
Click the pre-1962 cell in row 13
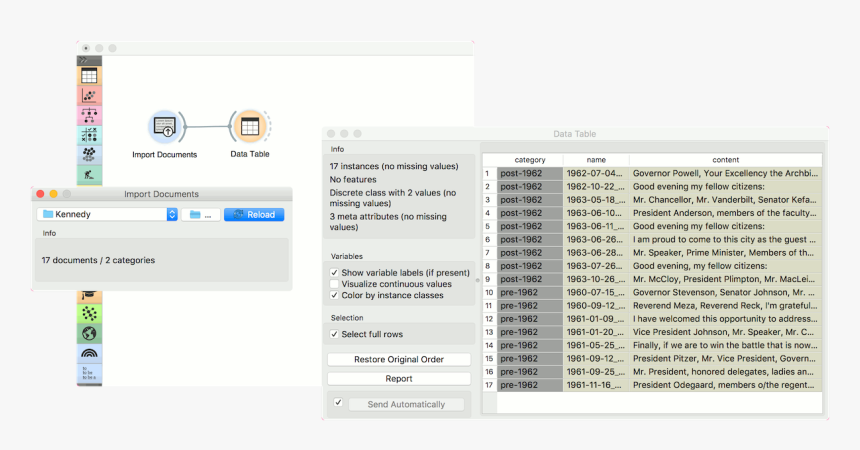(530, 332)
